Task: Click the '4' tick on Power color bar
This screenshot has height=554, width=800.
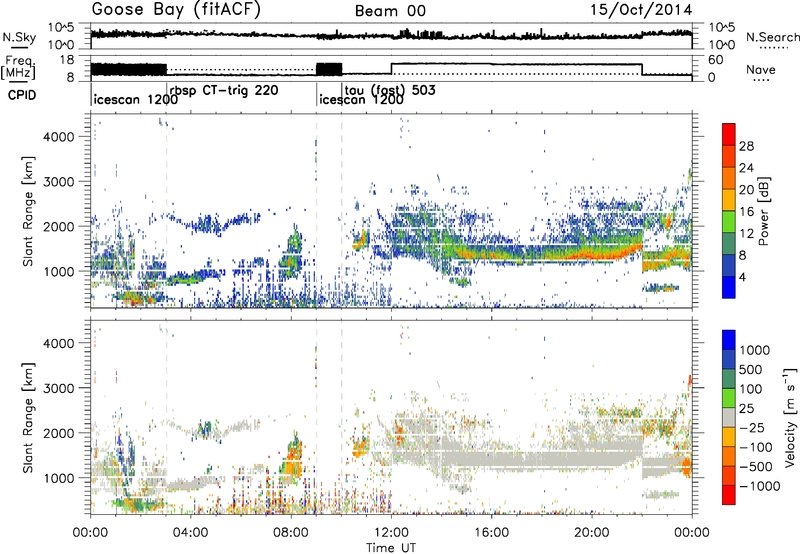Action: pyautogui.click(x=742, y=278)
